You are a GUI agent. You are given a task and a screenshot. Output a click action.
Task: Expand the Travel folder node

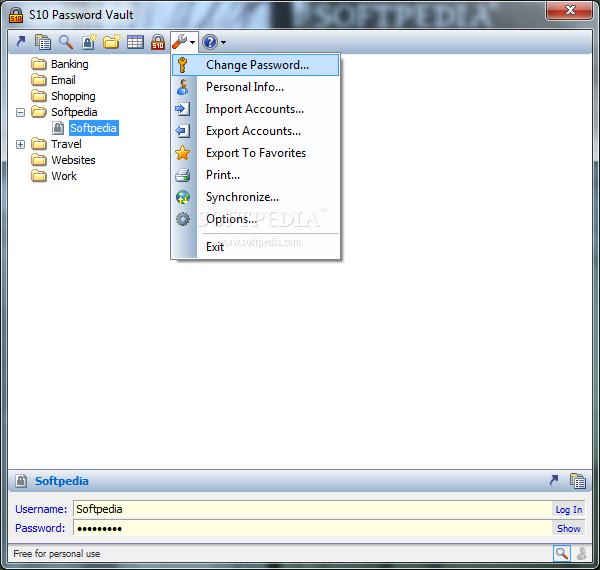click(x=20, y=145)
